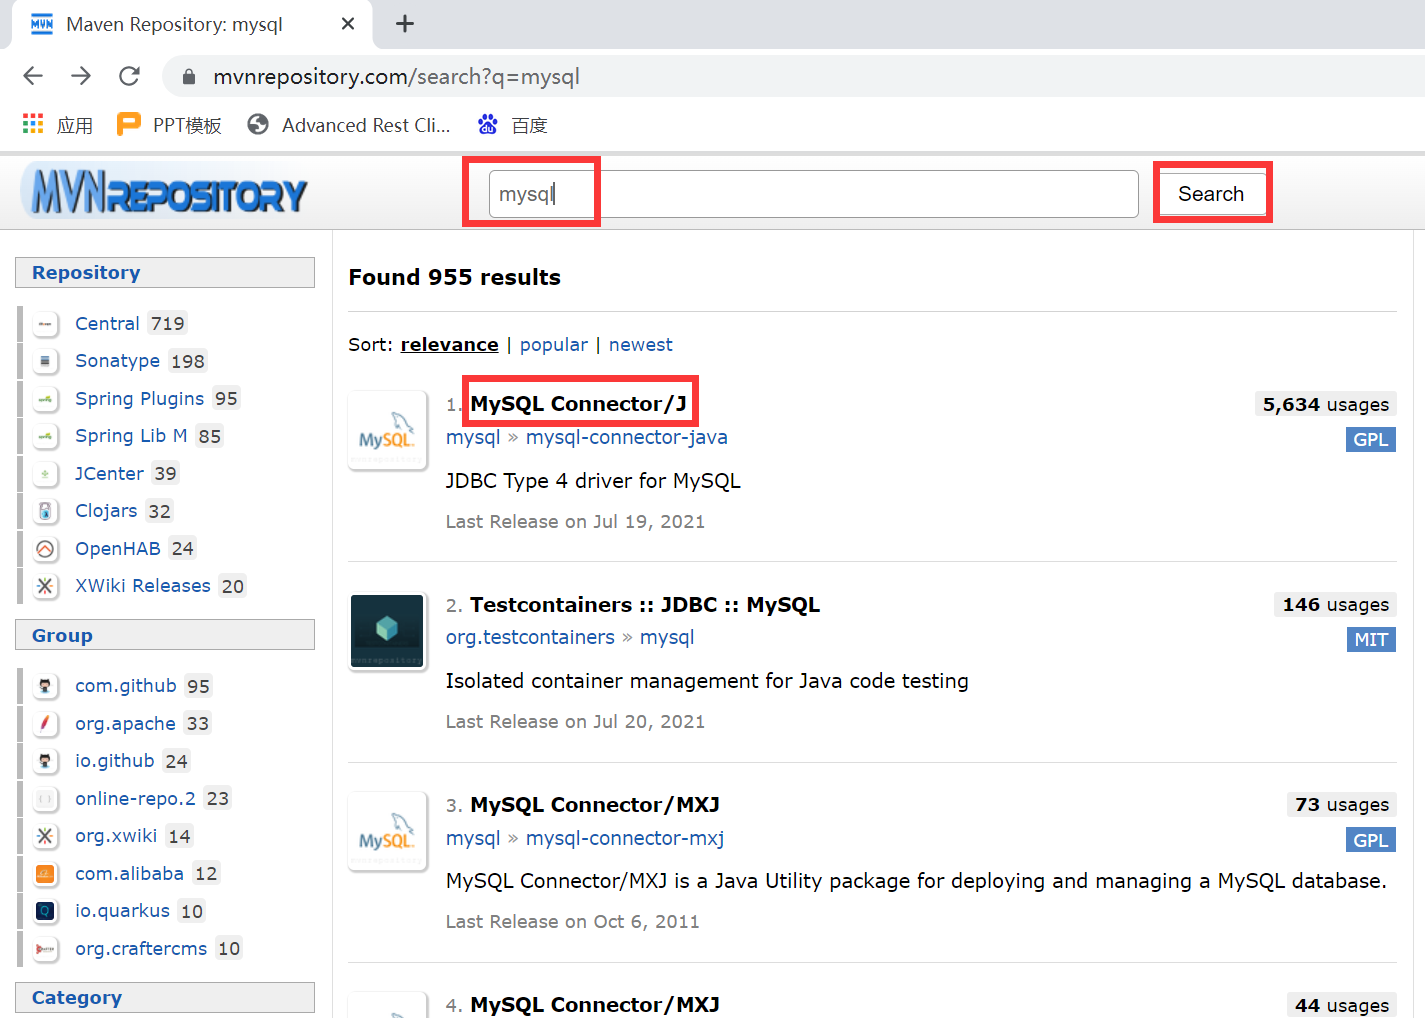The image size is (1425, 1018).
Task: Open Testcontainers :: JDBC :: MySQL title
Action: click(x=645, y=605)
